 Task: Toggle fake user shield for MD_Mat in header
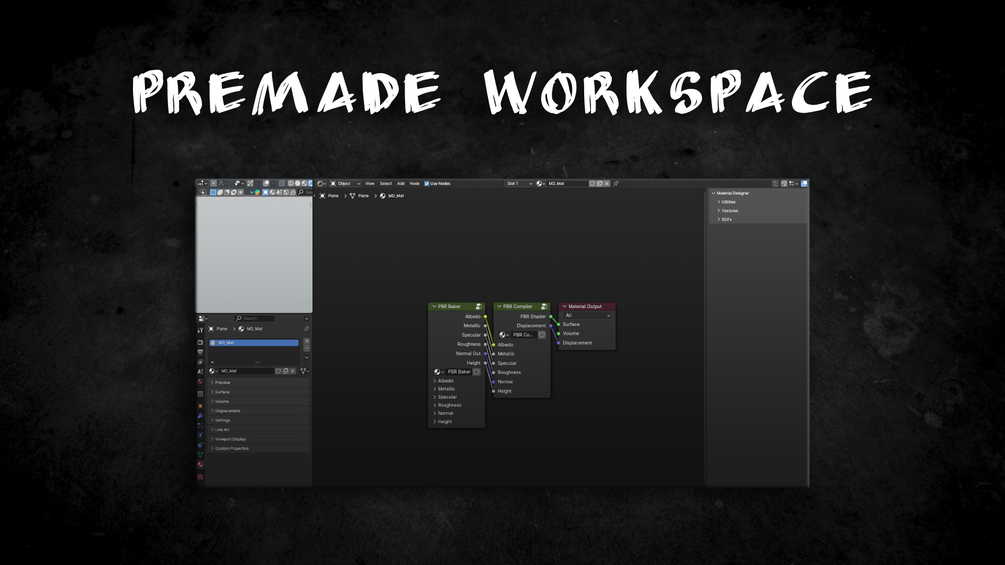point(593,184)
